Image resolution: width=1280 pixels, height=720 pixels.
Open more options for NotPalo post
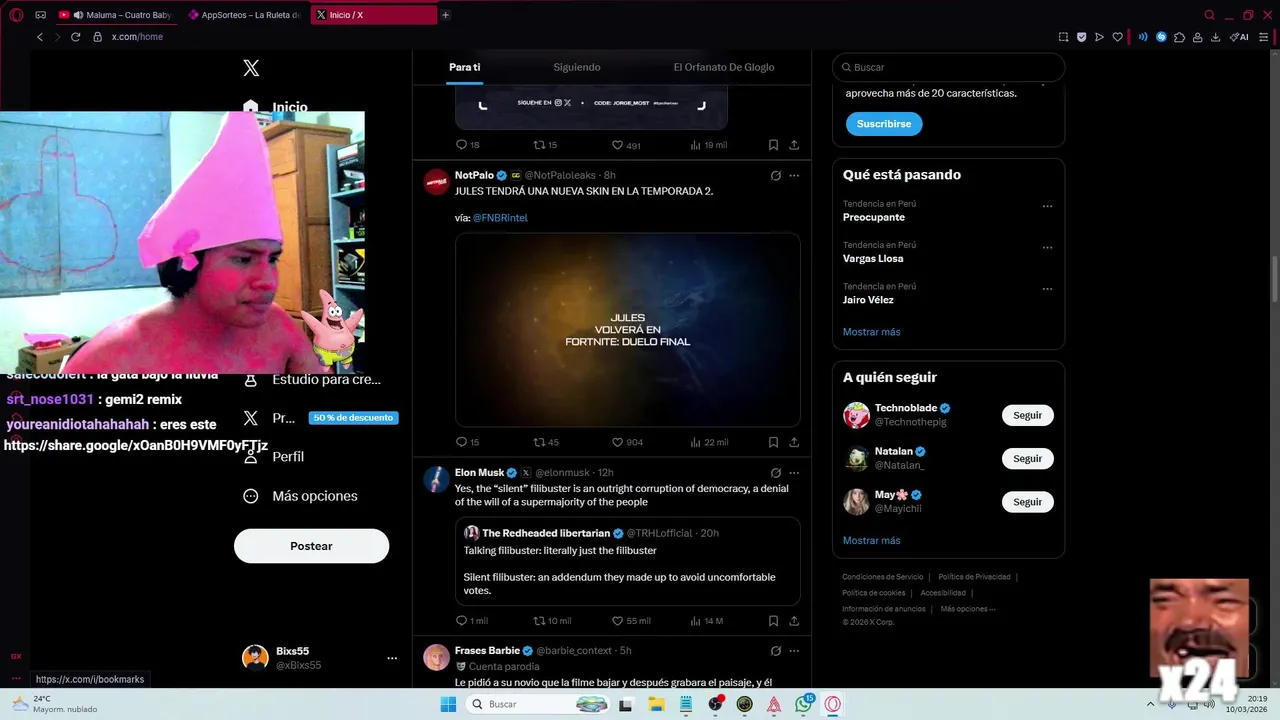794,176
